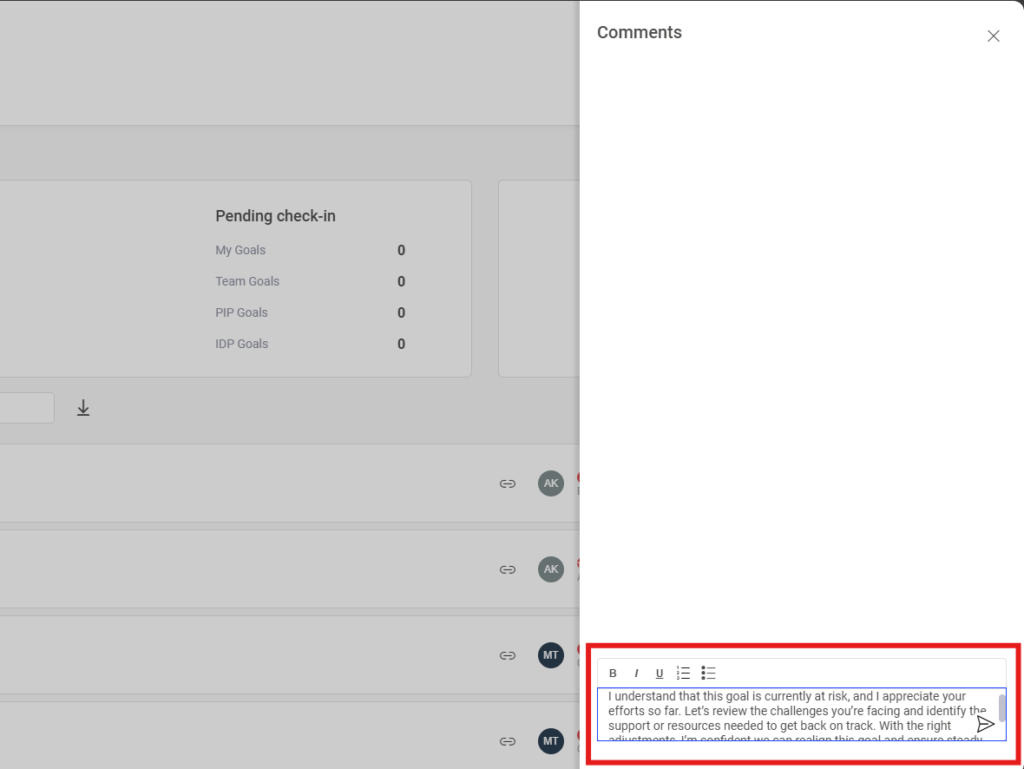This screenshot has height=769, width=1024.
Task: Click the link icon beside the bottom MT row
Action: click(x=507, y=741)
